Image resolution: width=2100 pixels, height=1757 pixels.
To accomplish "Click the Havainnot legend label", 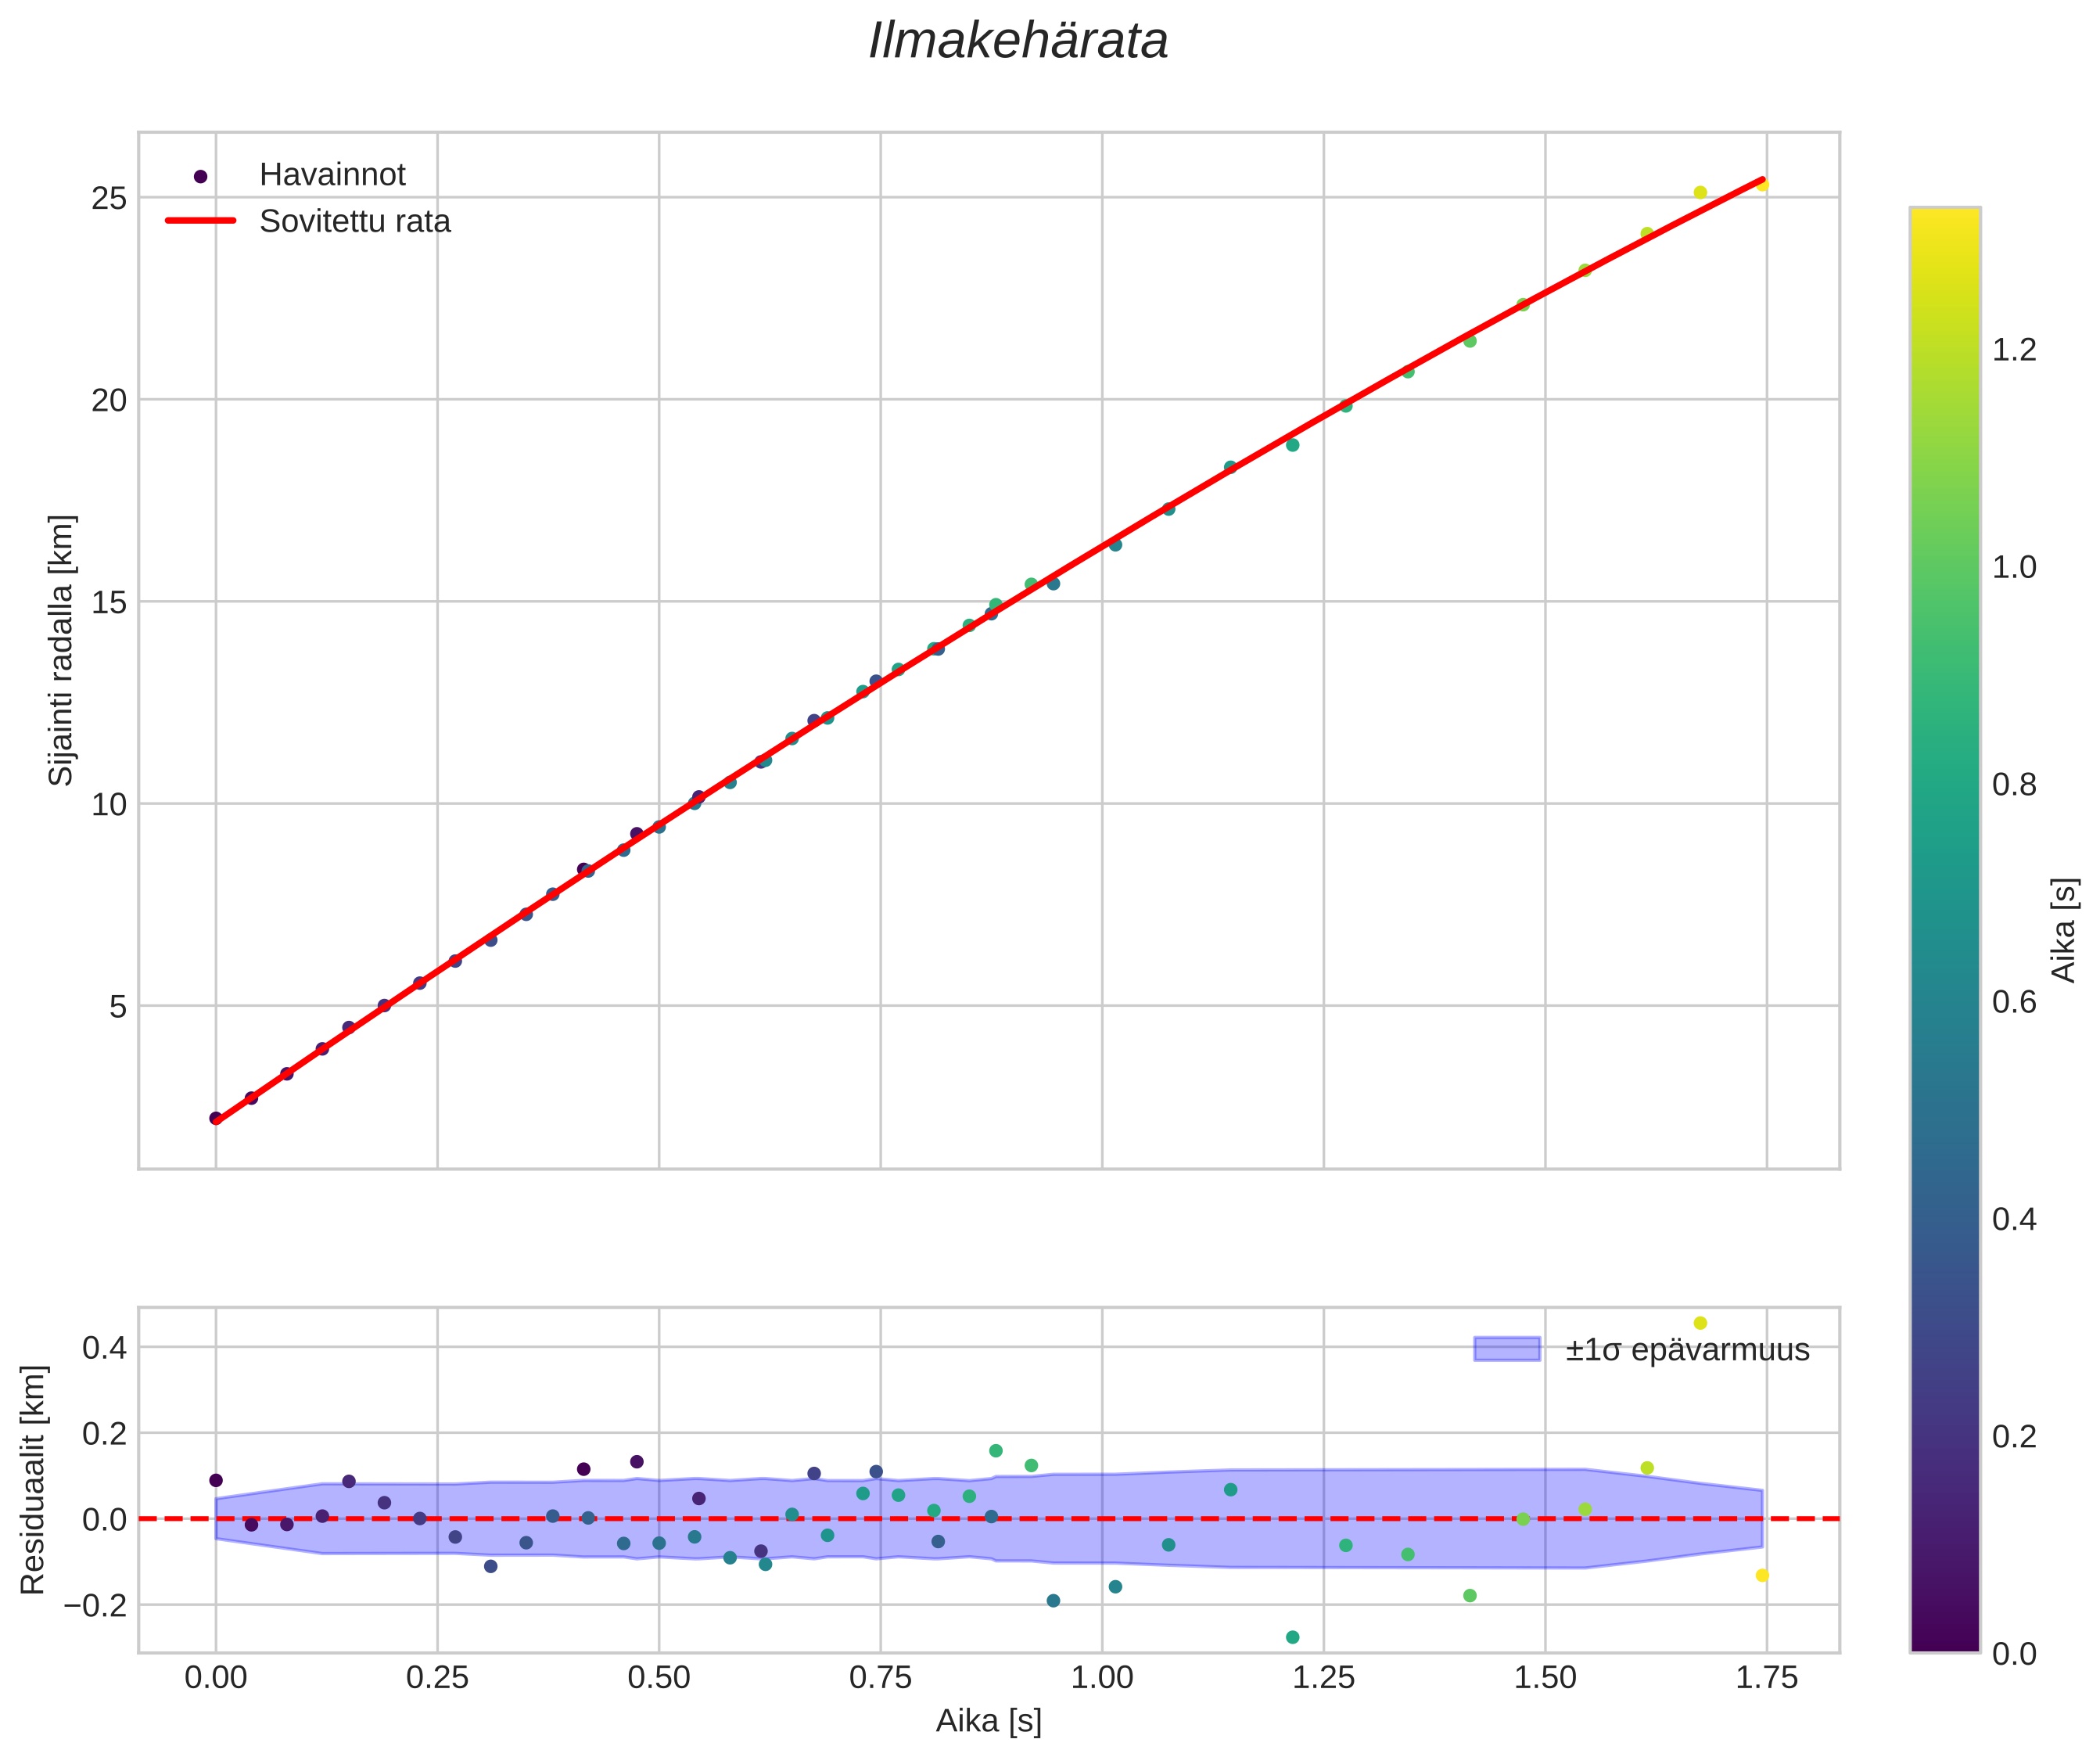I will (332, 175).
